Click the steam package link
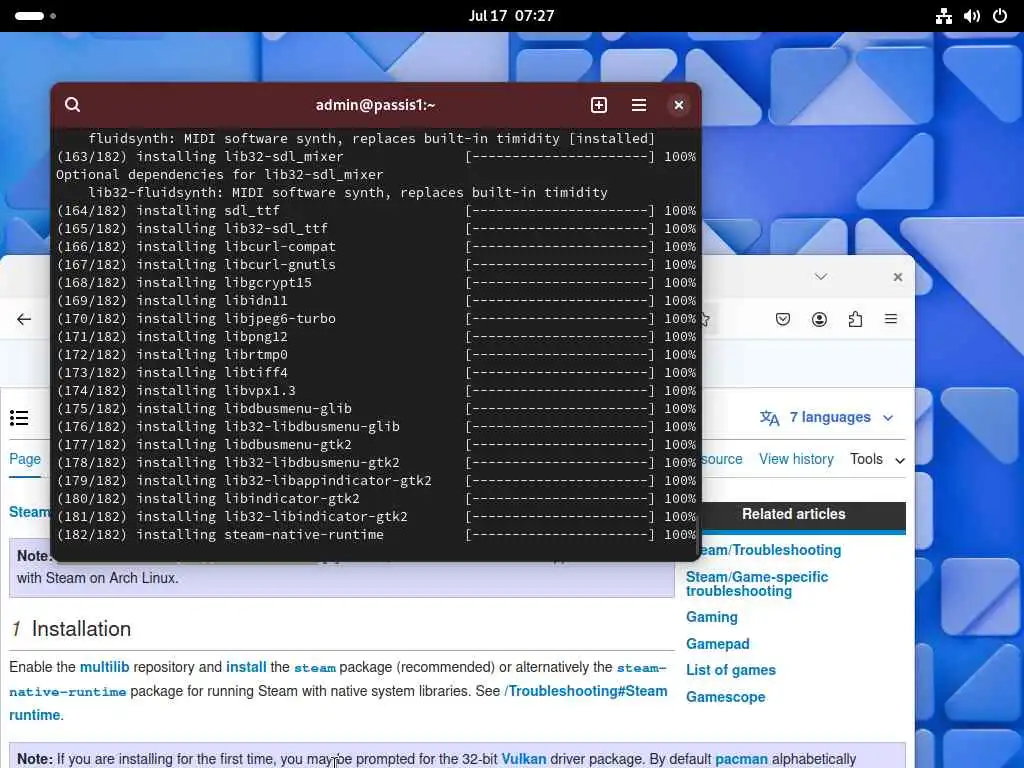 (315, 667)
